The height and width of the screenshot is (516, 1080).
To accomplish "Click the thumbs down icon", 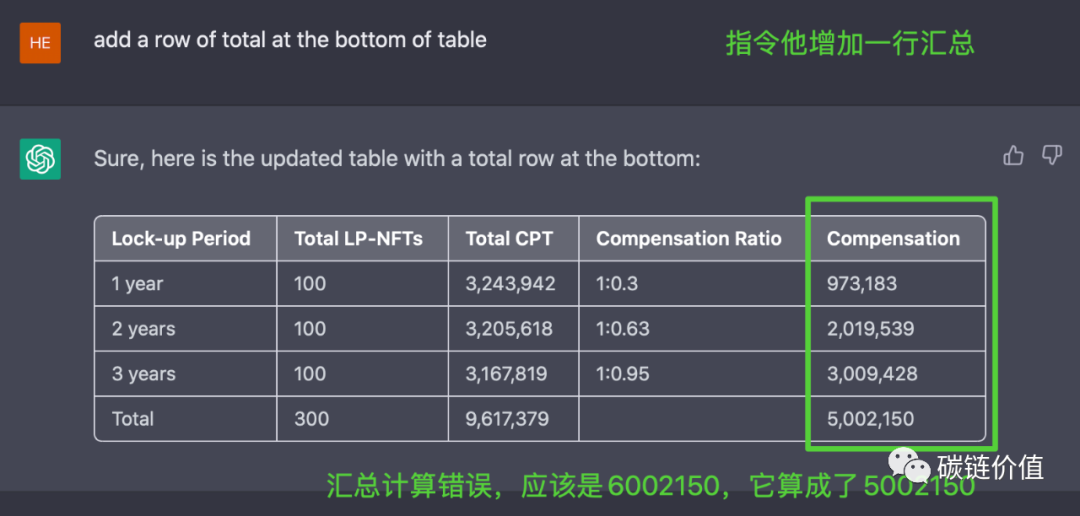I will coord(1051,156).
